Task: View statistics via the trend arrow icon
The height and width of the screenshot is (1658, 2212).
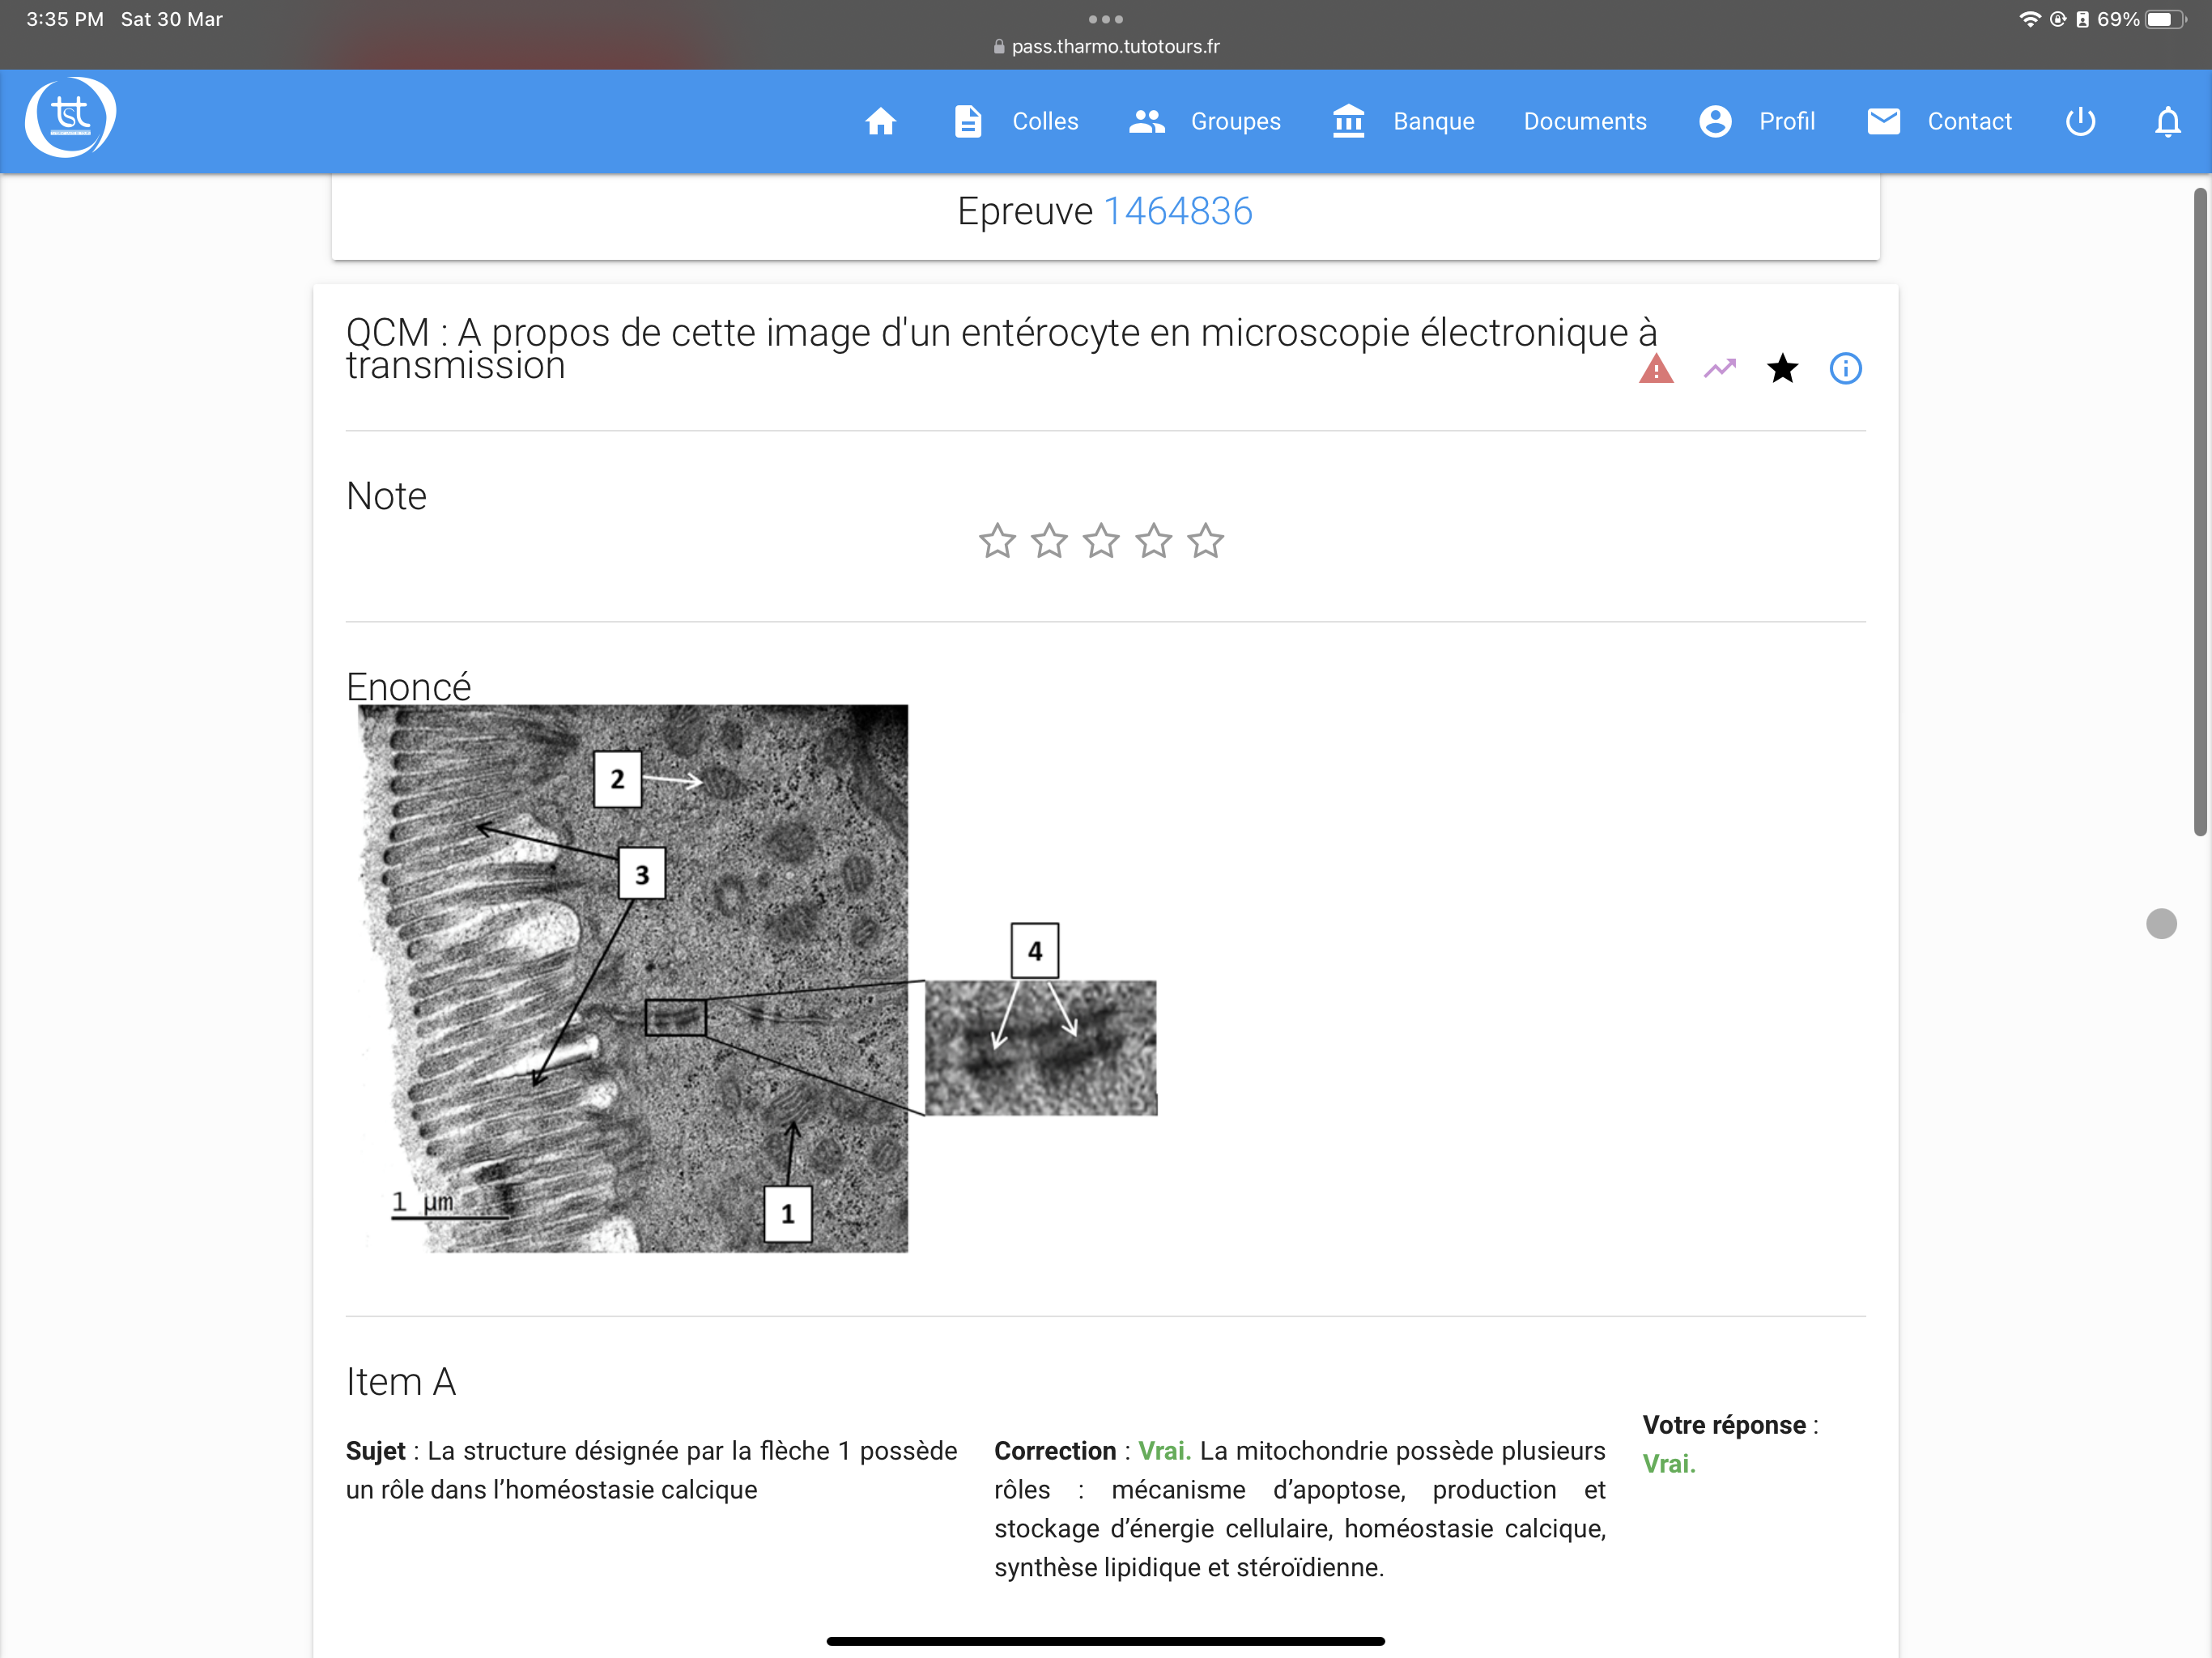Action: [x=1719, y=369]
